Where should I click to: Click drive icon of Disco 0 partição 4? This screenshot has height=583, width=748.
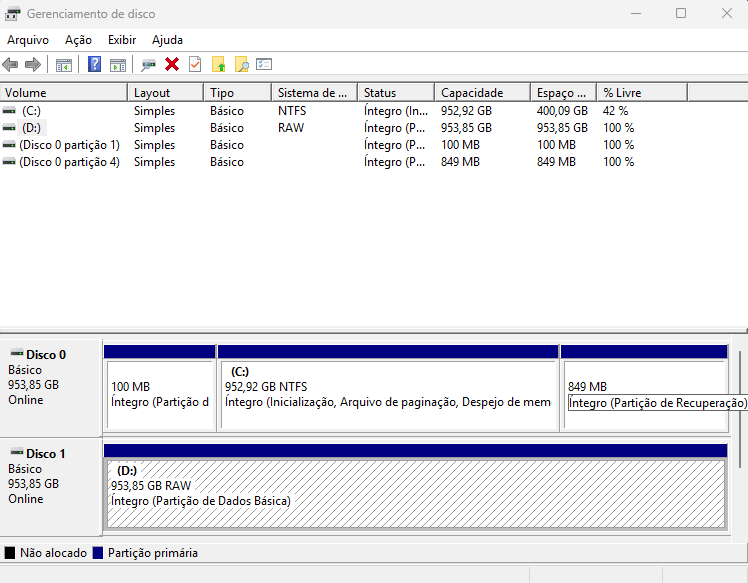(9, 162)
